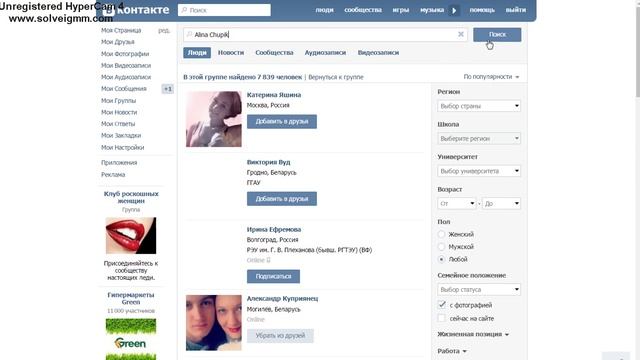Open 'музыка' in the top navigation
640x360 pixels.
(x=432, y=10)
